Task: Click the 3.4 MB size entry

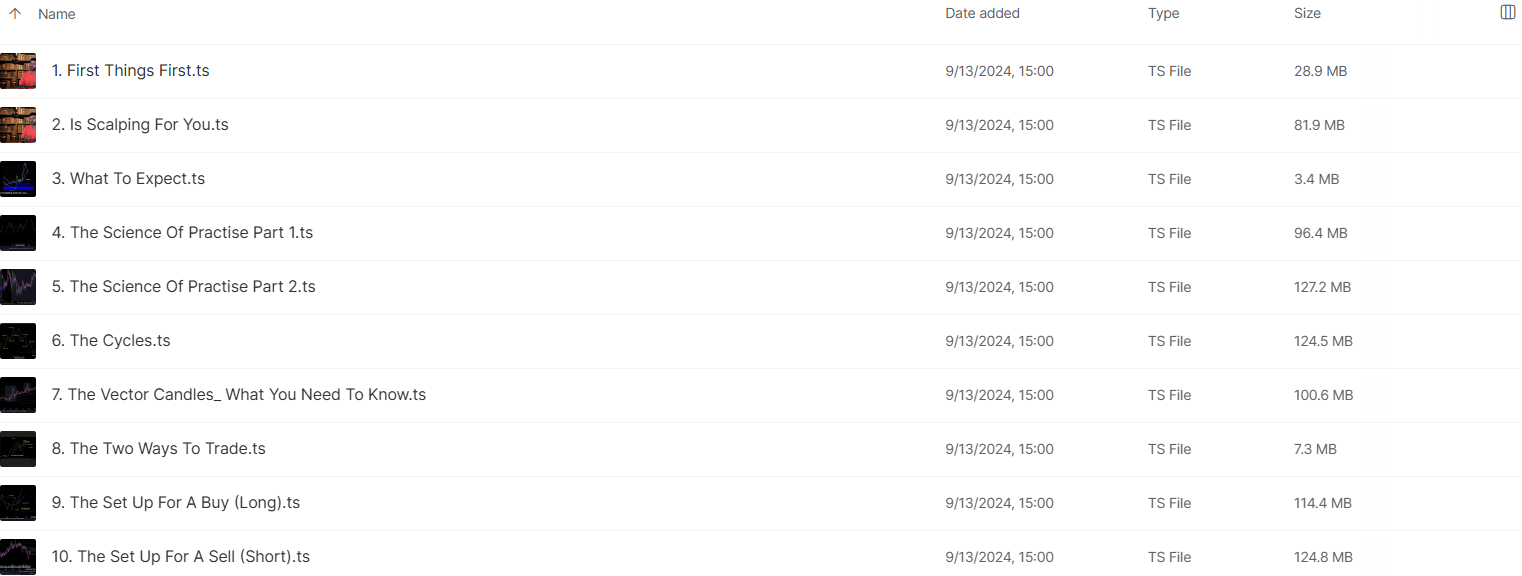Action: click(x=1316, y=179)
